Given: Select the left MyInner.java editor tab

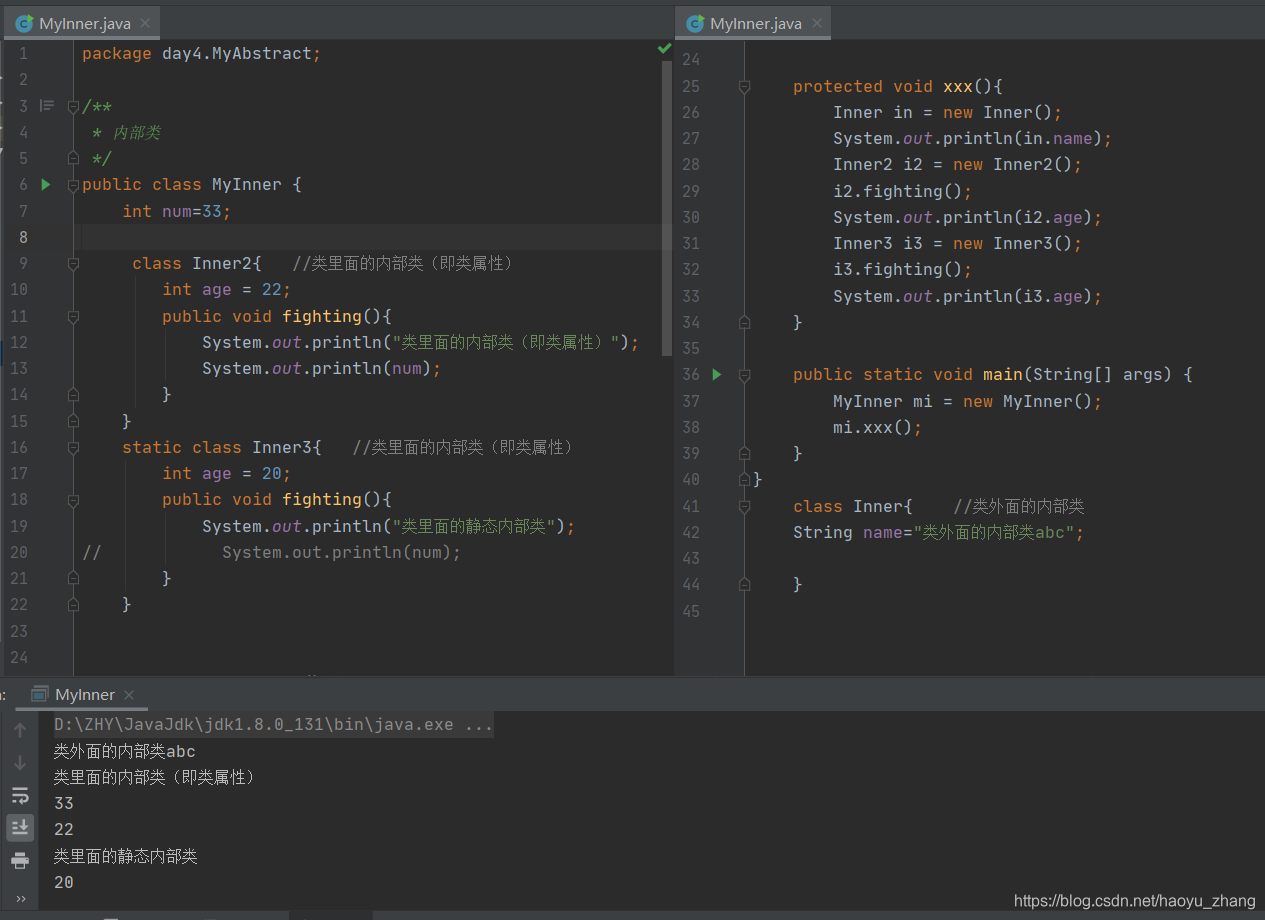Looking at the screenshot, I should [x=80, y=23].
